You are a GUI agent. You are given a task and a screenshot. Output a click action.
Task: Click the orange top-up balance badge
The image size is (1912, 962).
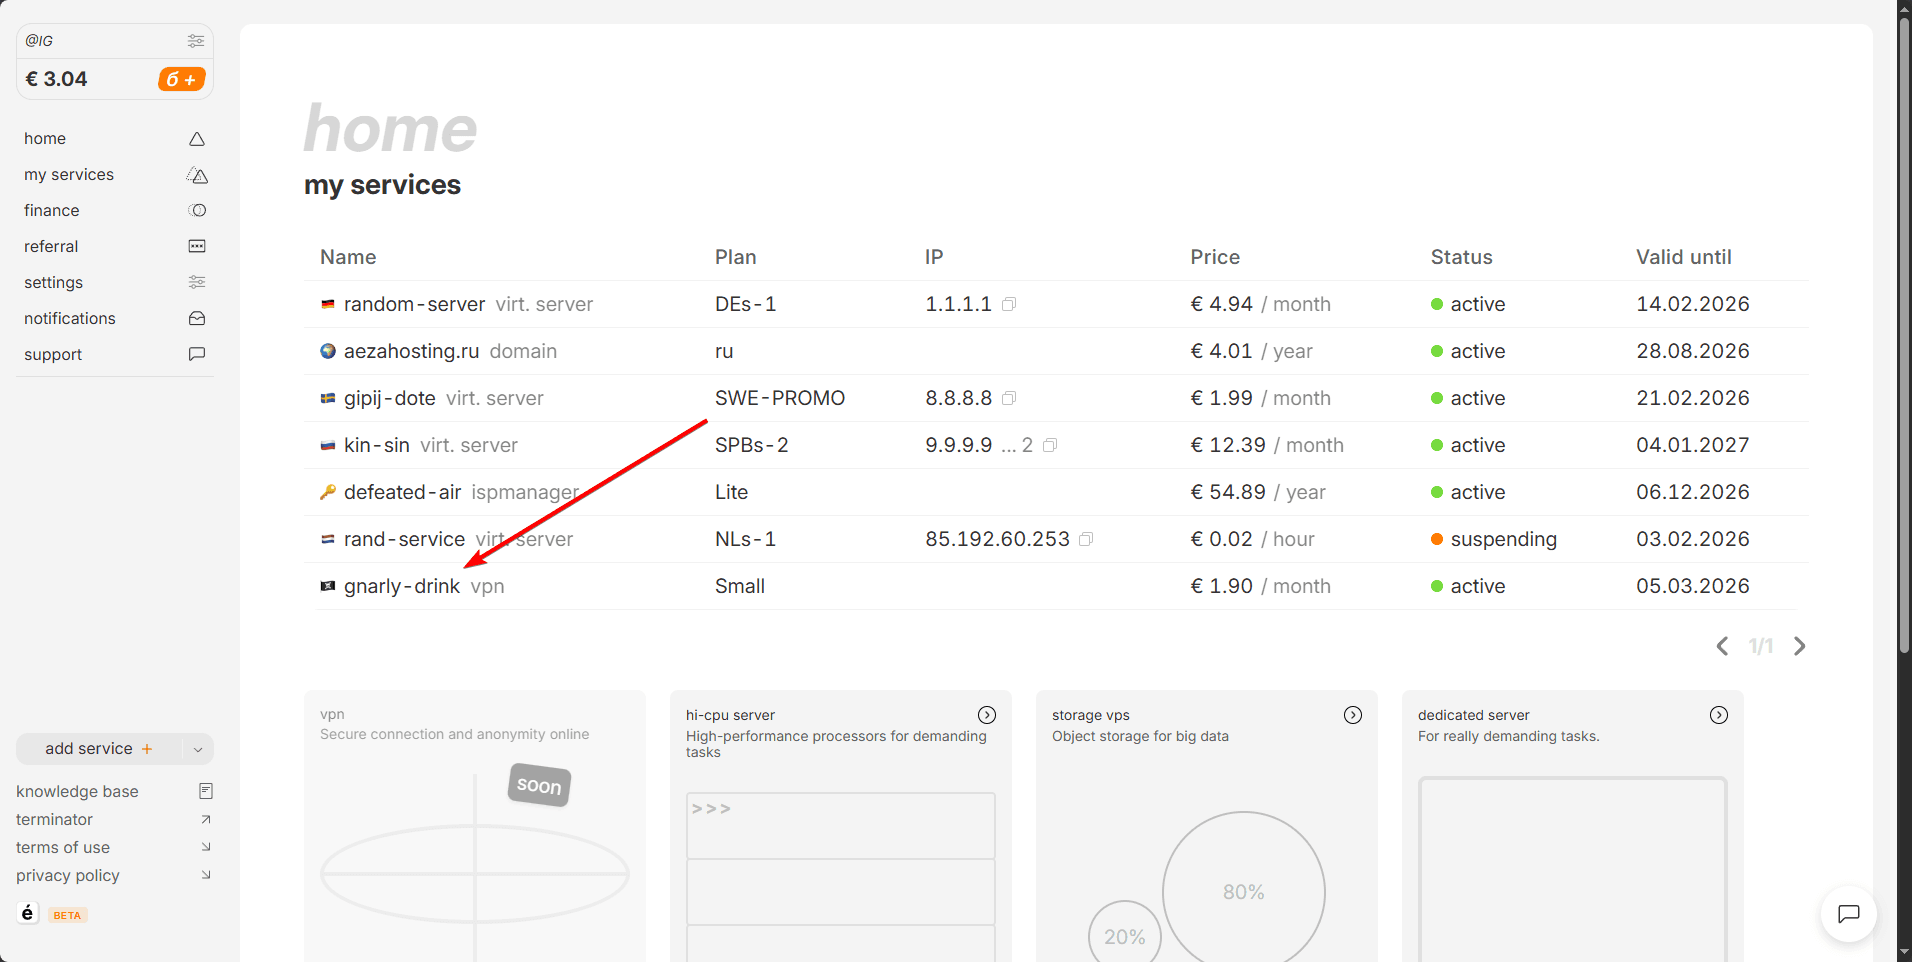[x=181, y=79]
